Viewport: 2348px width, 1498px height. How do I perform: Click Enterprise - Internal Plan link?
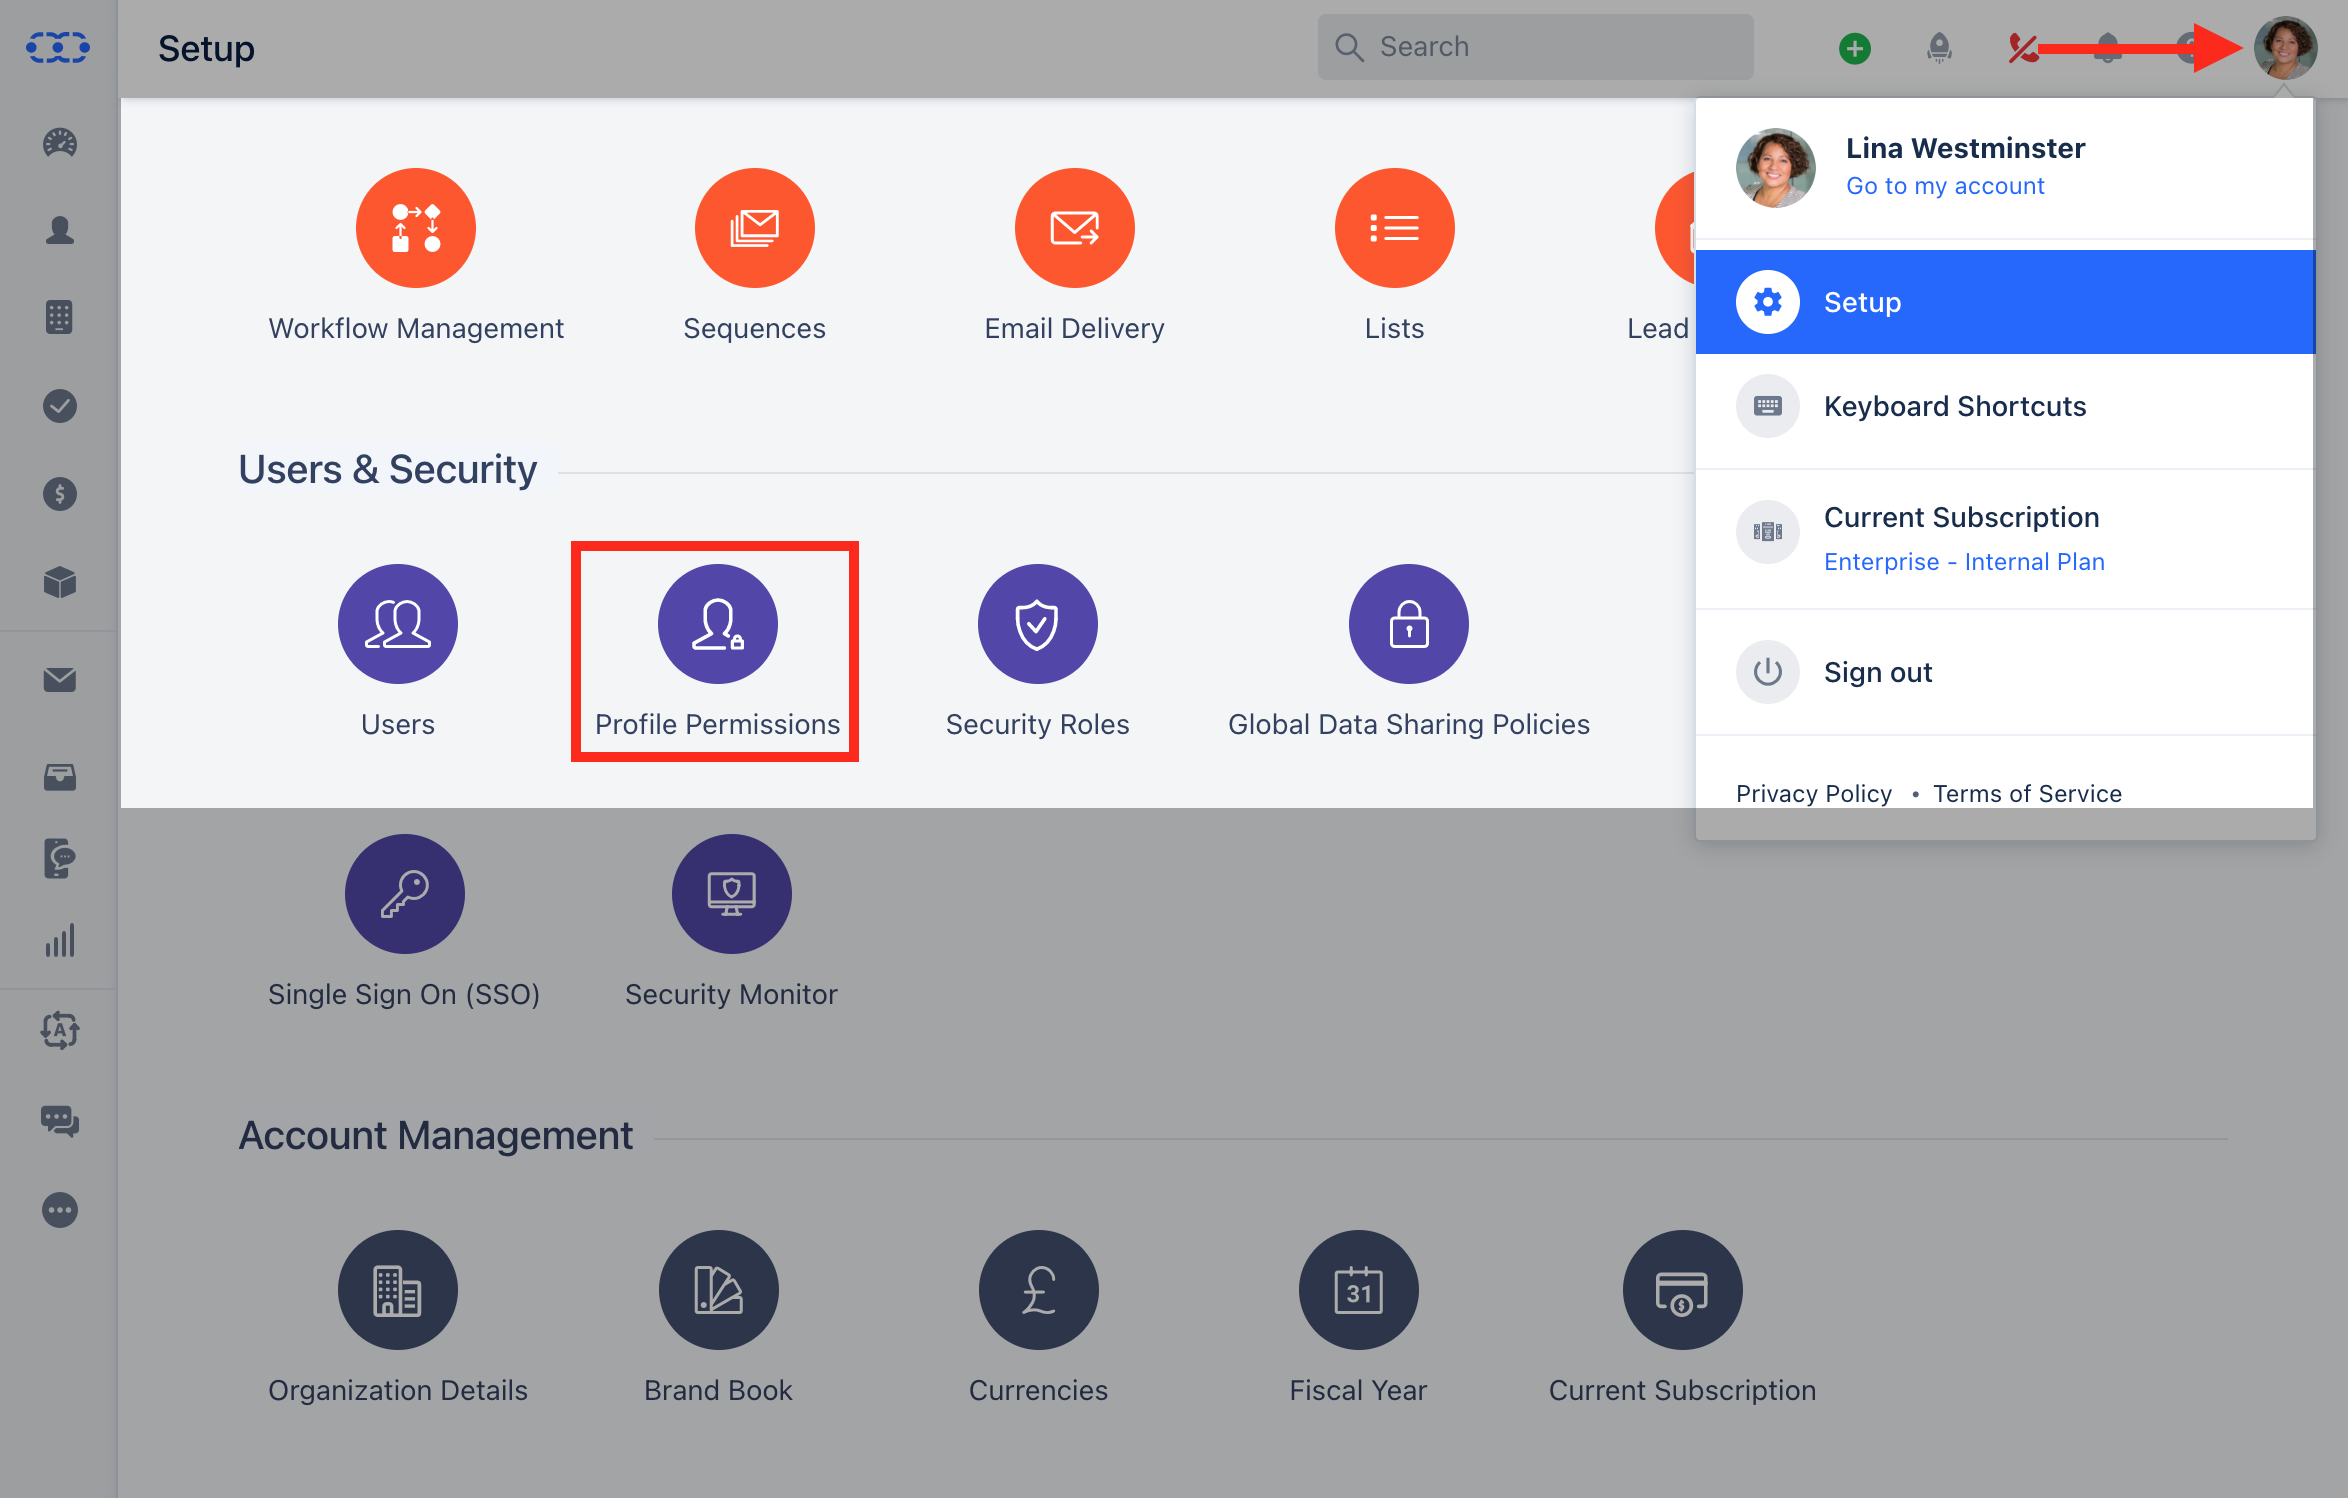(x=1964, y=562)
